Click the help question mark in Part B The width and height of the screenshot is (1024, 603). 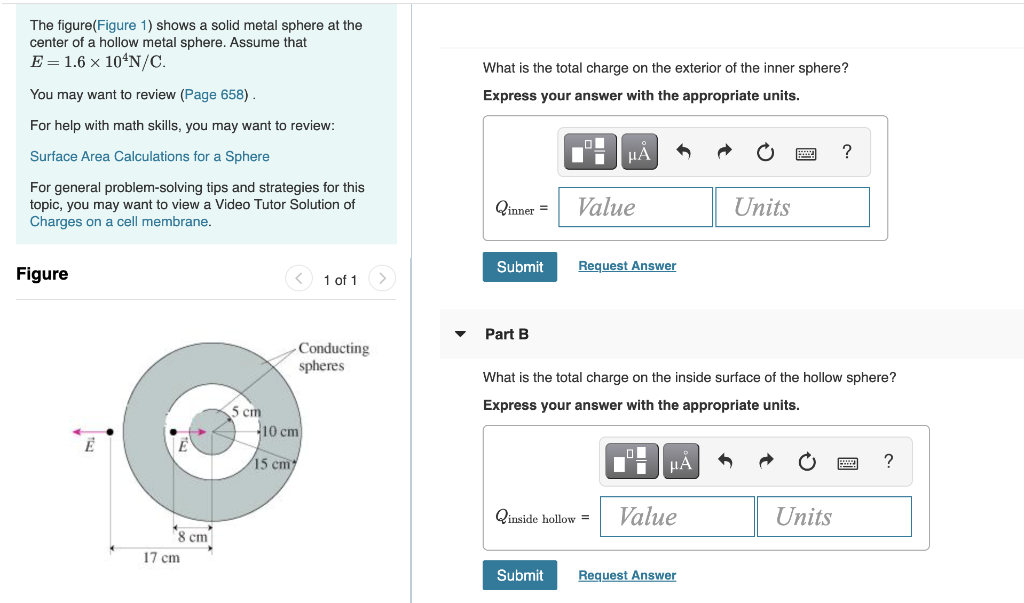[888, 461]
